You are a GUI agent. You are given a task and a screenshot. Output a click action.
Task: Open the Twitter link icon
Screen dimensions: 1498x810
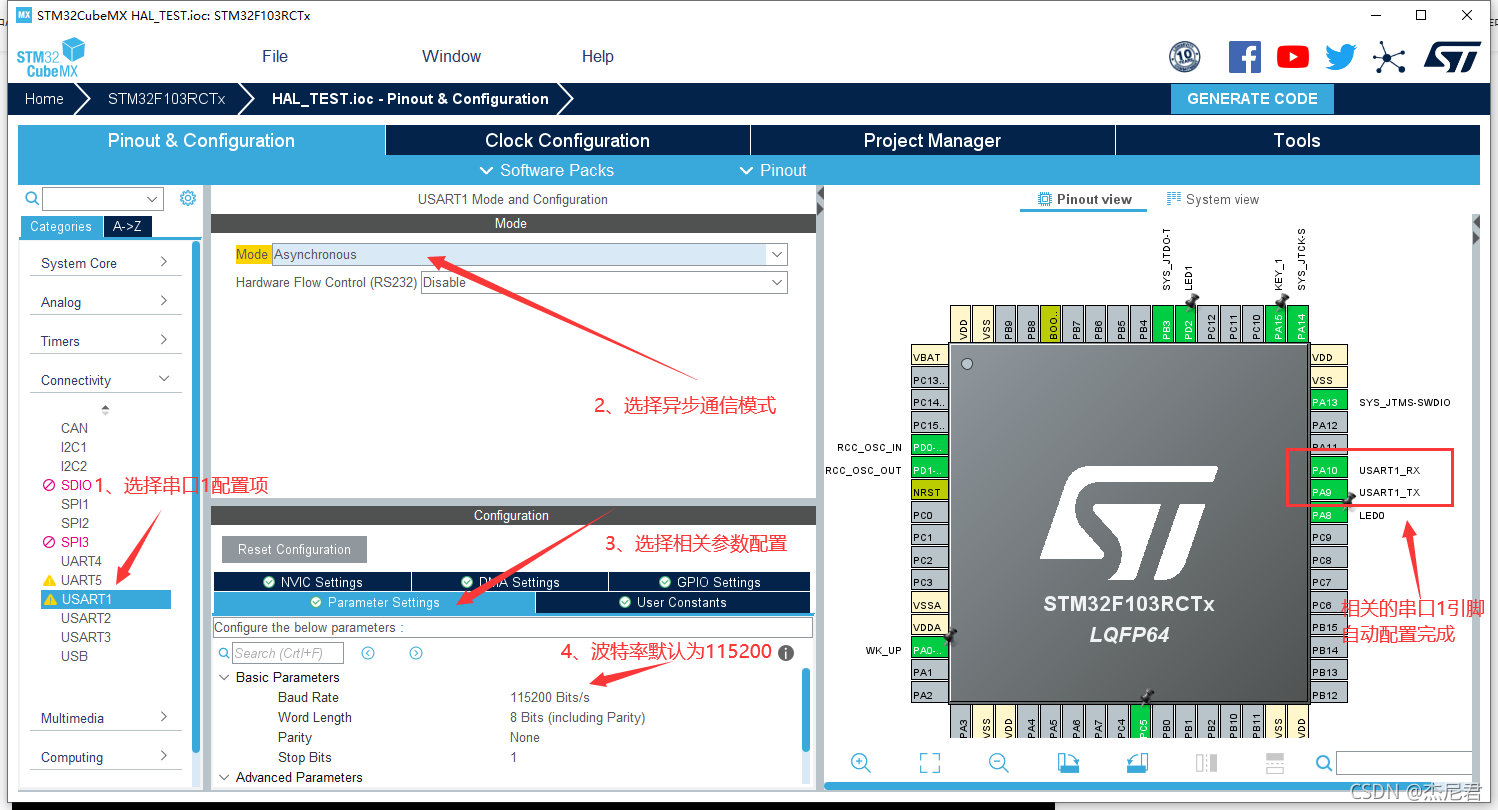point(1341,57)
